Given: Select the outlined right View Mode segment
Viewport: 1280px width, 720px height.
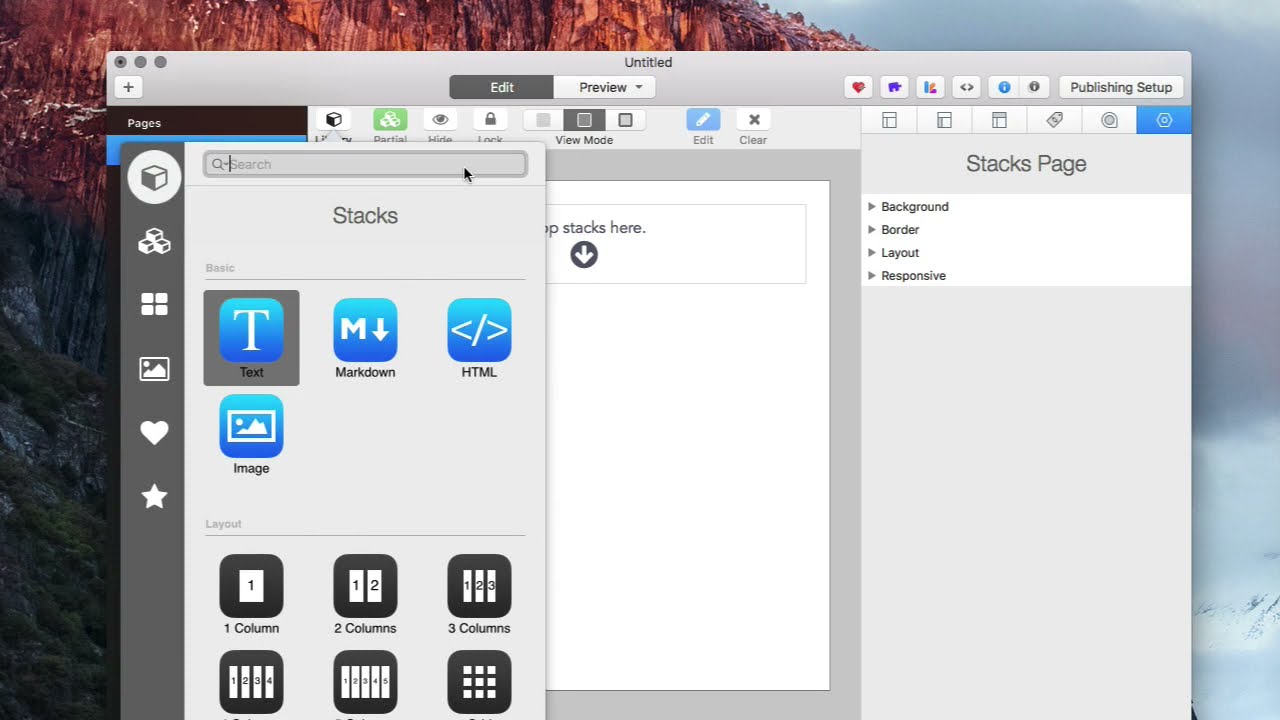Looking at the screenshot, I should pyautogui.click(x=625, y=120).
